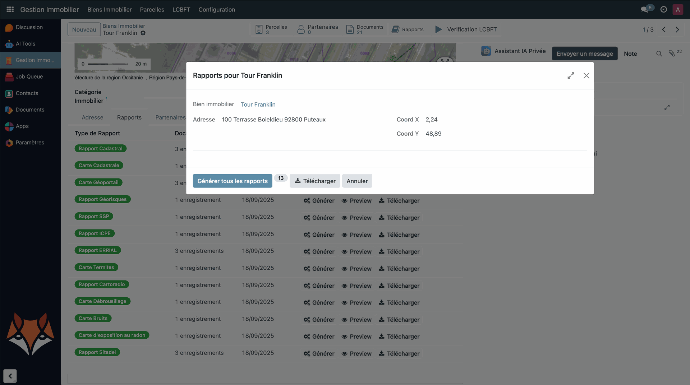Viewport: 690px width, 385px height.
Task: Select the Rapport Géorisques tag
Action: [x=103, y=199]
